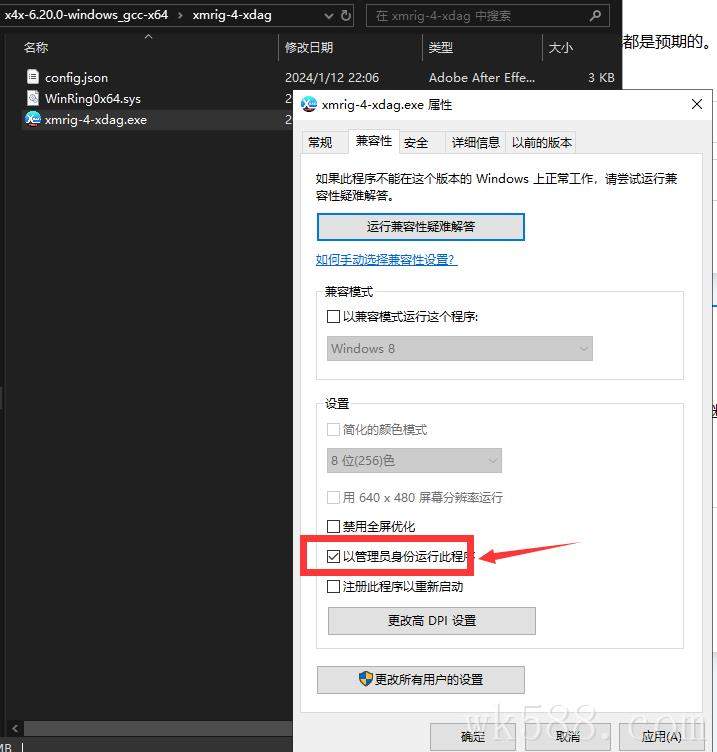Click 运行兼容性疑难解答 button

[421, 226]
